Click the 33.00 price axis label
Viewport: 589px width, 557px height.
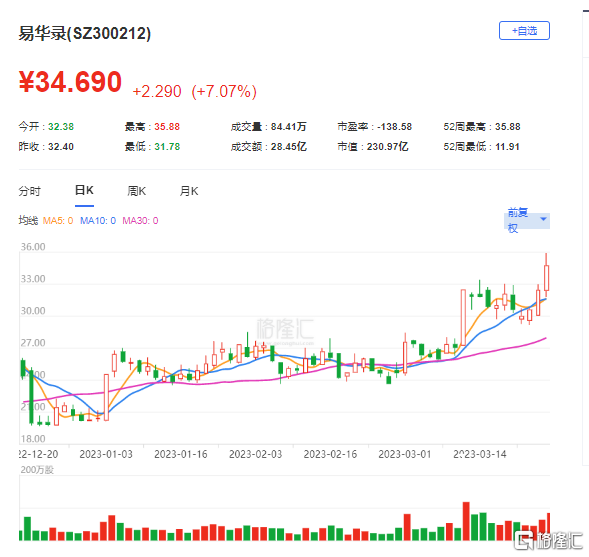tap(33, 279)
